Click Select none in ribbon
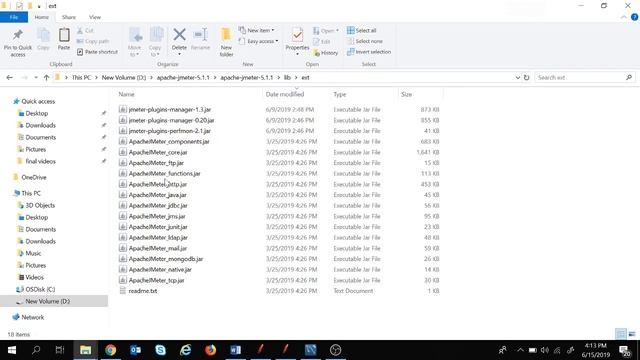The height and width of the screenshot is (360, 640). pos(365,41)
